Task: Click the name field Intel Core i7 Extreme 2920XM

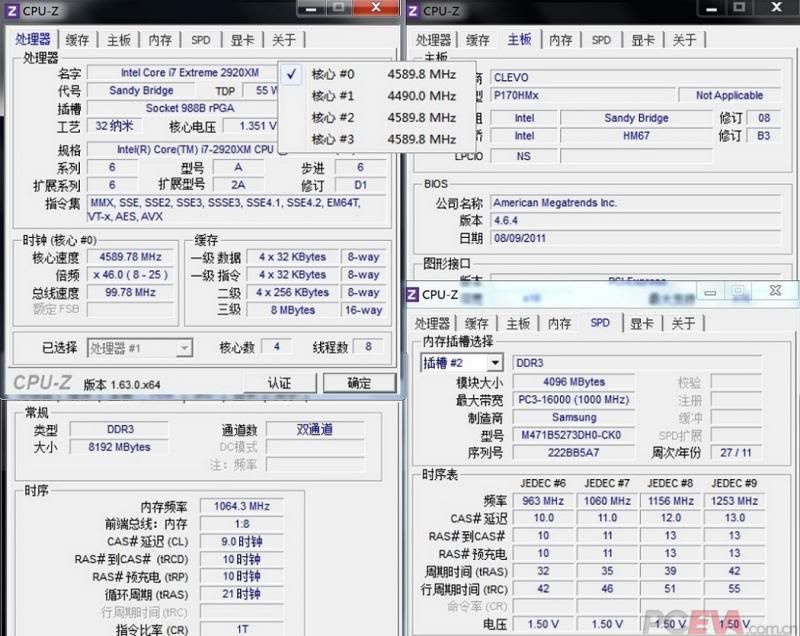Action: [x=190, y=73]
